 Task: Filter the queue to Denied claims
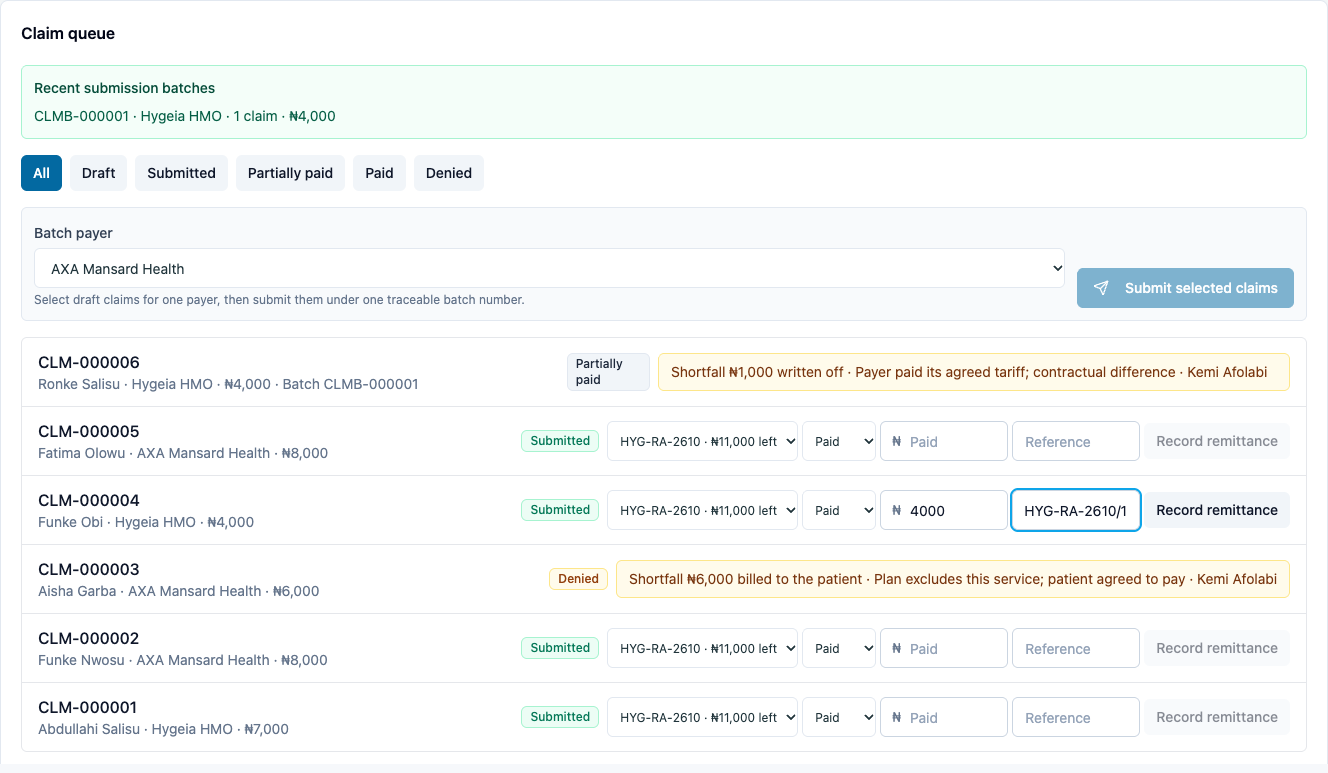click(x=449, y=173)
